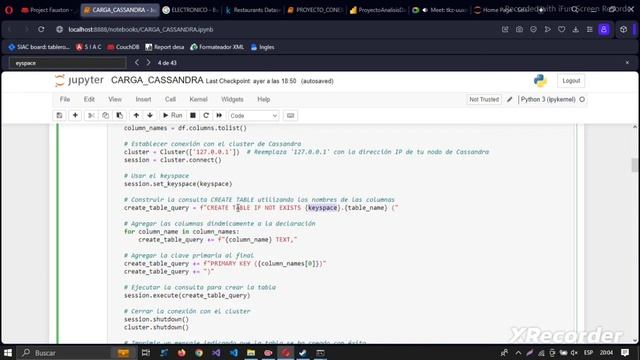
Task: Run the current cell
Action: tap(172, 116)
